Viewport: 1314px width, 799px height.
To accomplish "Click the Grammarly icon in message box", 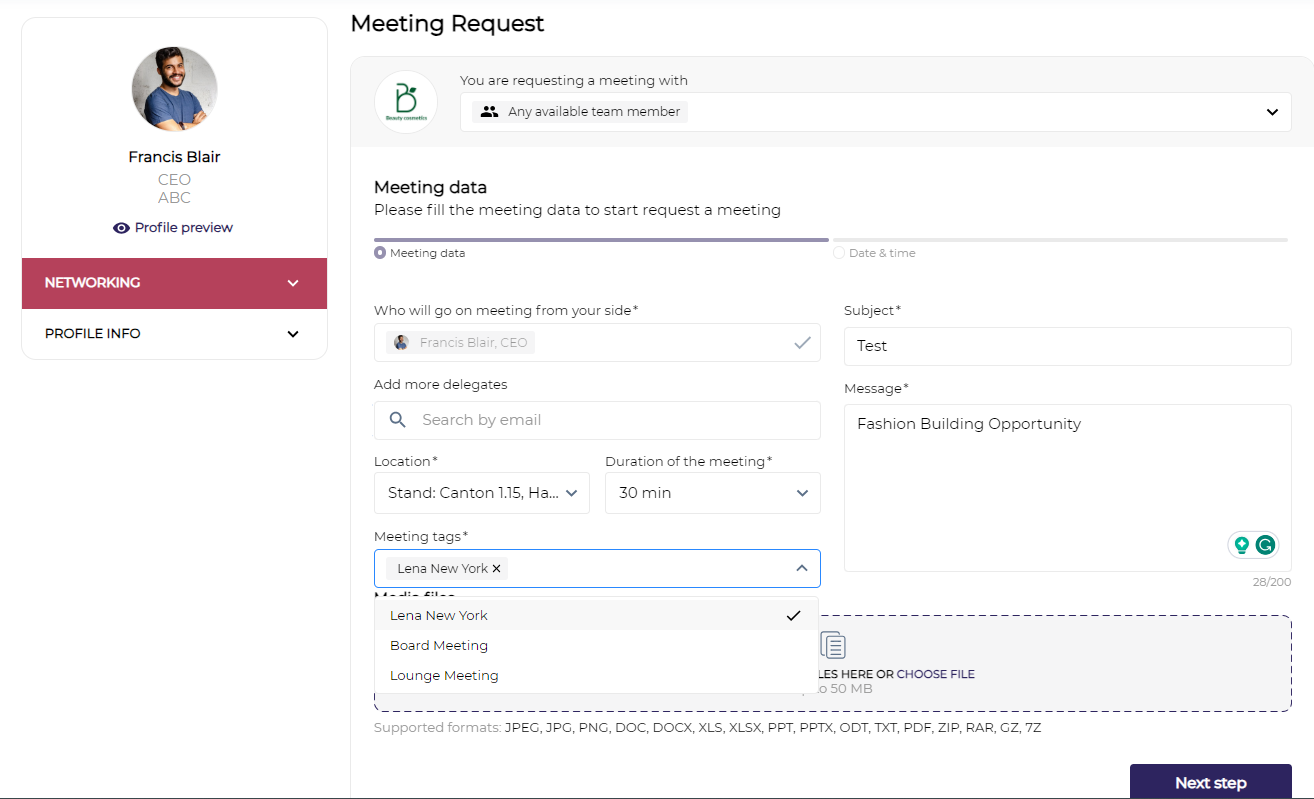I will pyautogui.click(x=1265, y=545).
